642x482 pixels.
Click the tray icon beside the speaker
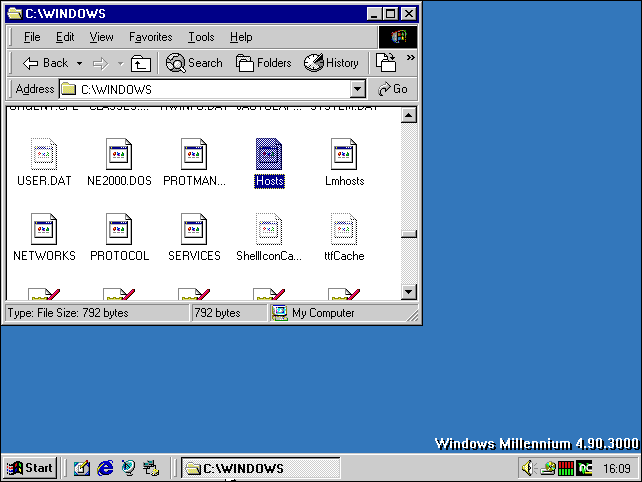point(548,468)
